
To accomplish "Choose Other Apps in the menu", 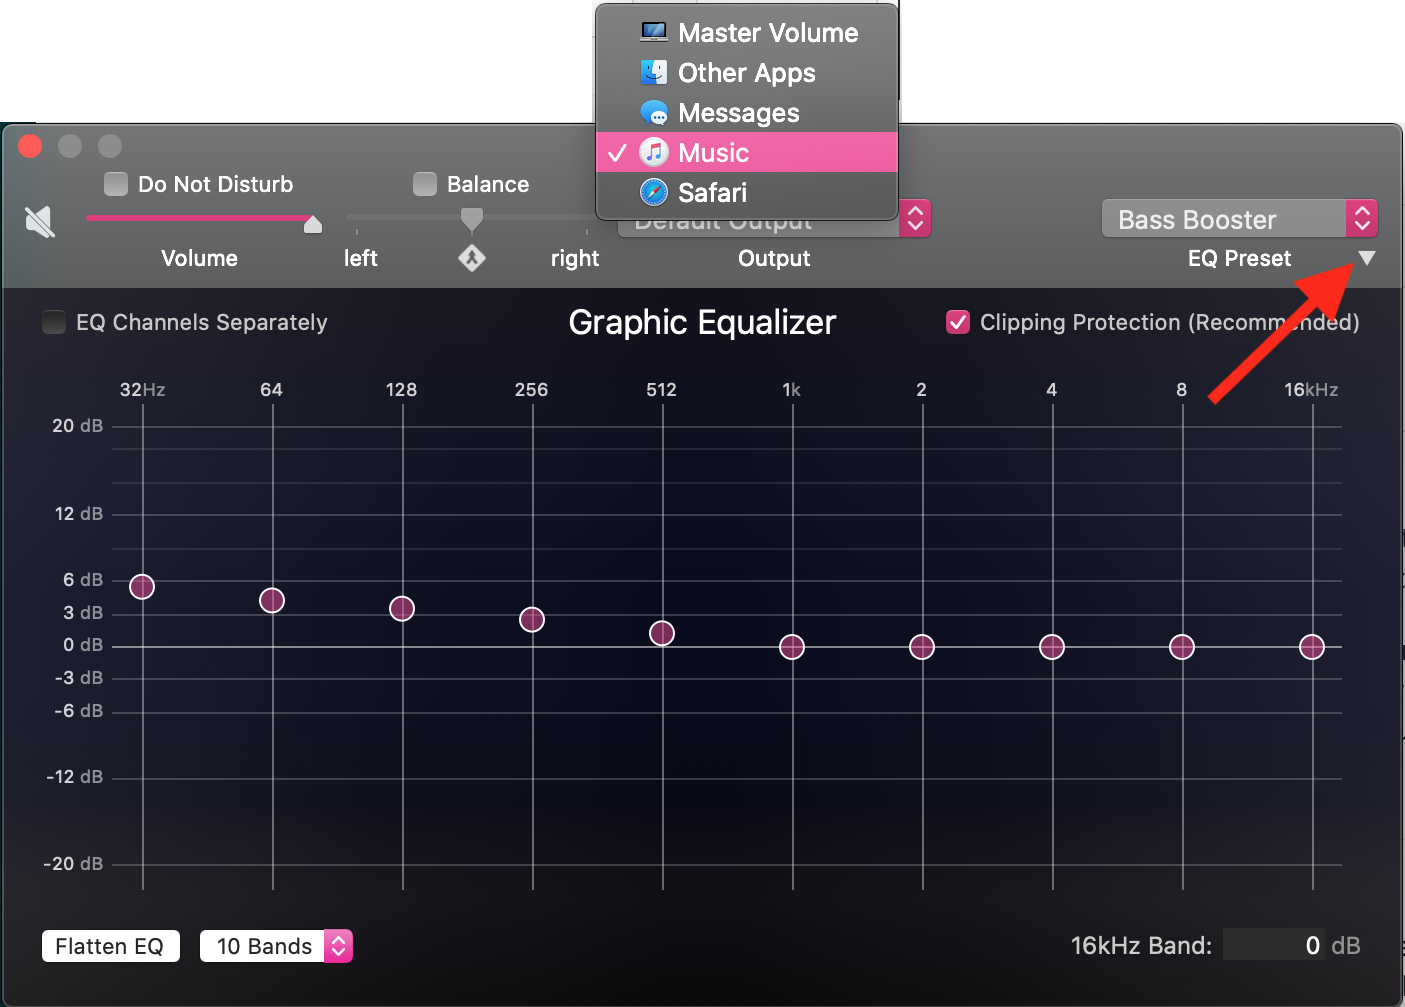I will [746, 73].
